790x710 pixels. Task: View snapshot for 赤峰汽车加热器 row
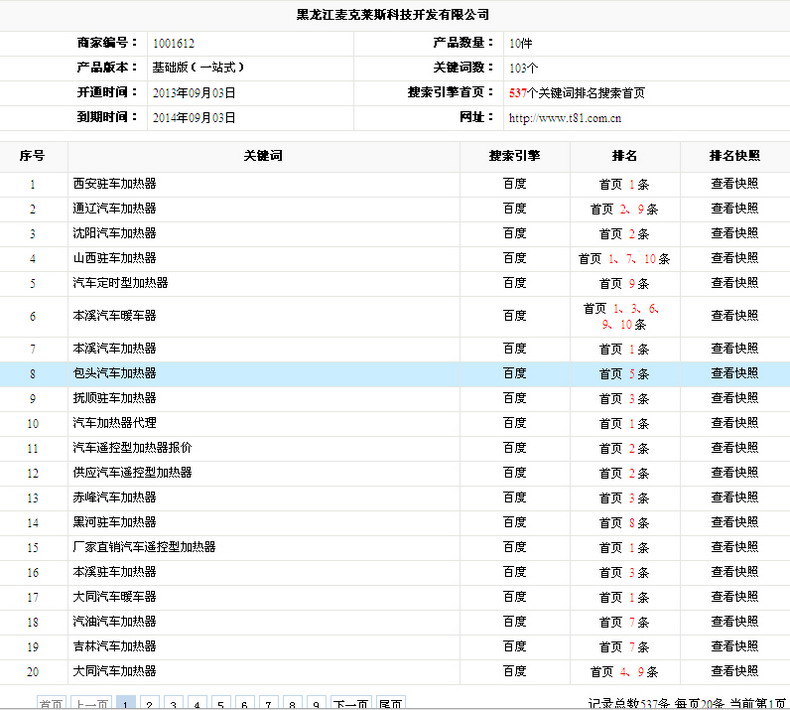[x=734, y=497]
